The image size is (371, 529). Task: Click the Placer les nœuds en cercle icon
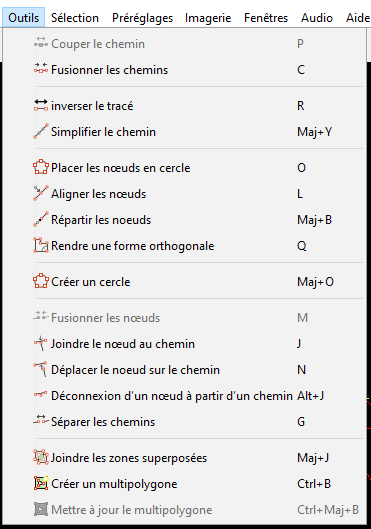tap(41, 167)
